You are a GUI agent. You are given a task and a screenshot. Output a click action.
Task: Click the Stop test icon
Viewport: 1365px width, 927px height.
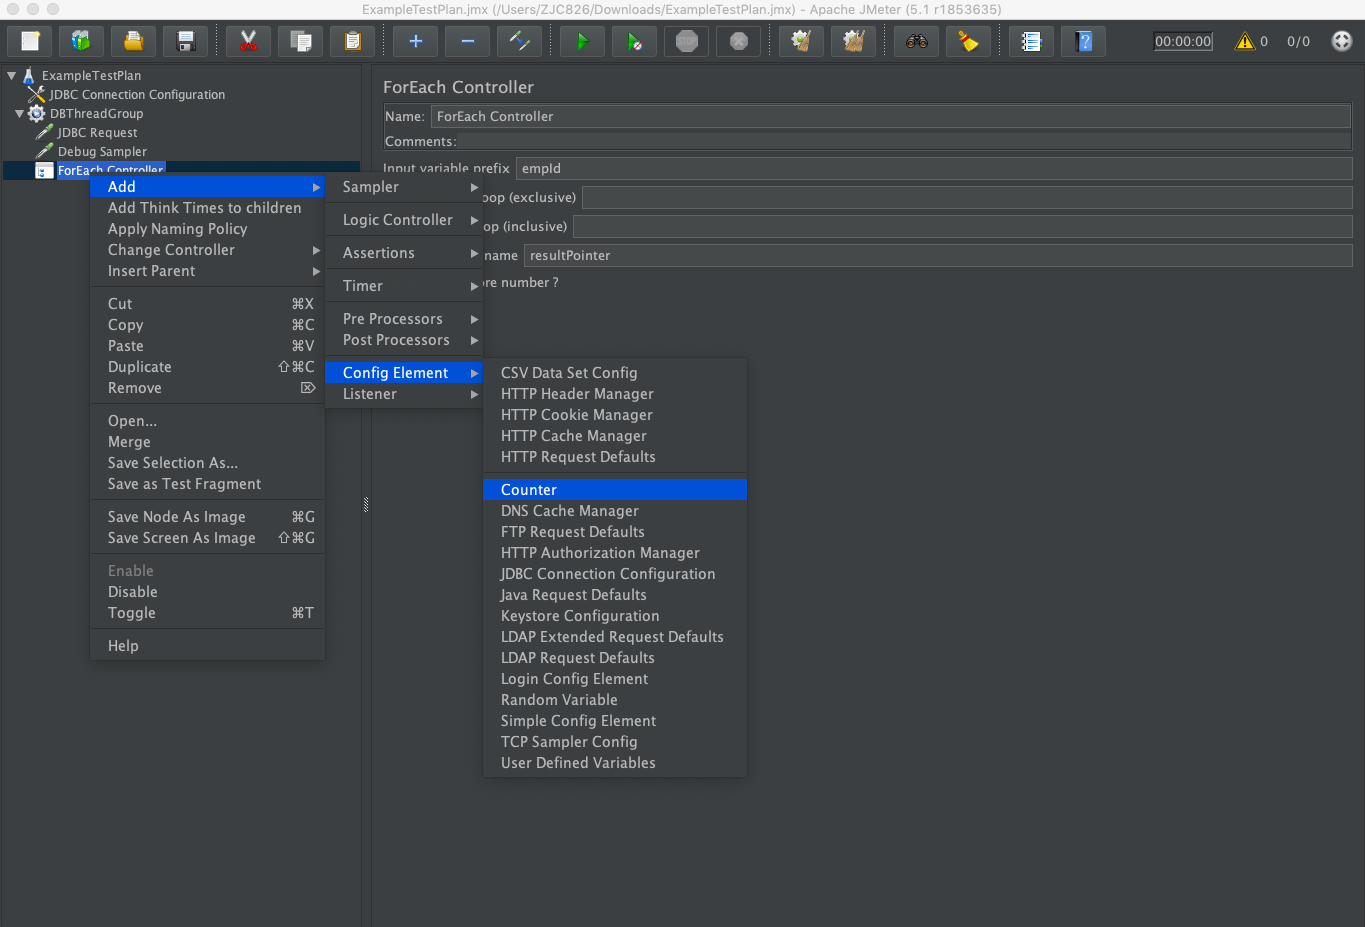[x=686, y=41]
